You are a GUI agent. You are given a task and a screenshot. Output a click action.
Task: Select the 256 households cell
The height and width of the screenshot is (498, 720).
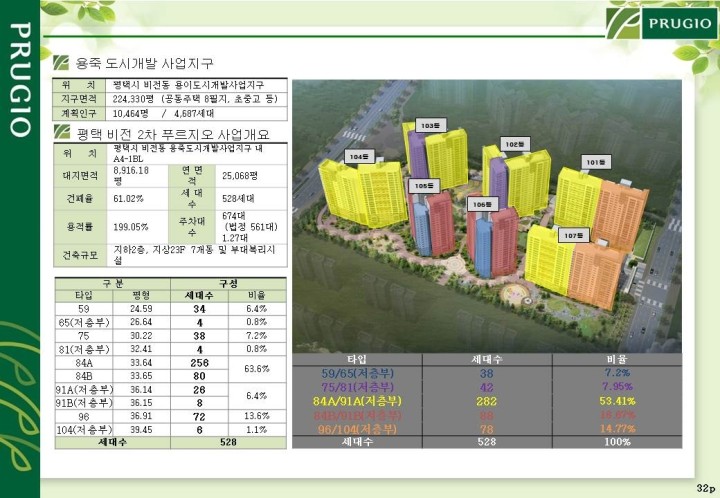click(x=199, y=363)
